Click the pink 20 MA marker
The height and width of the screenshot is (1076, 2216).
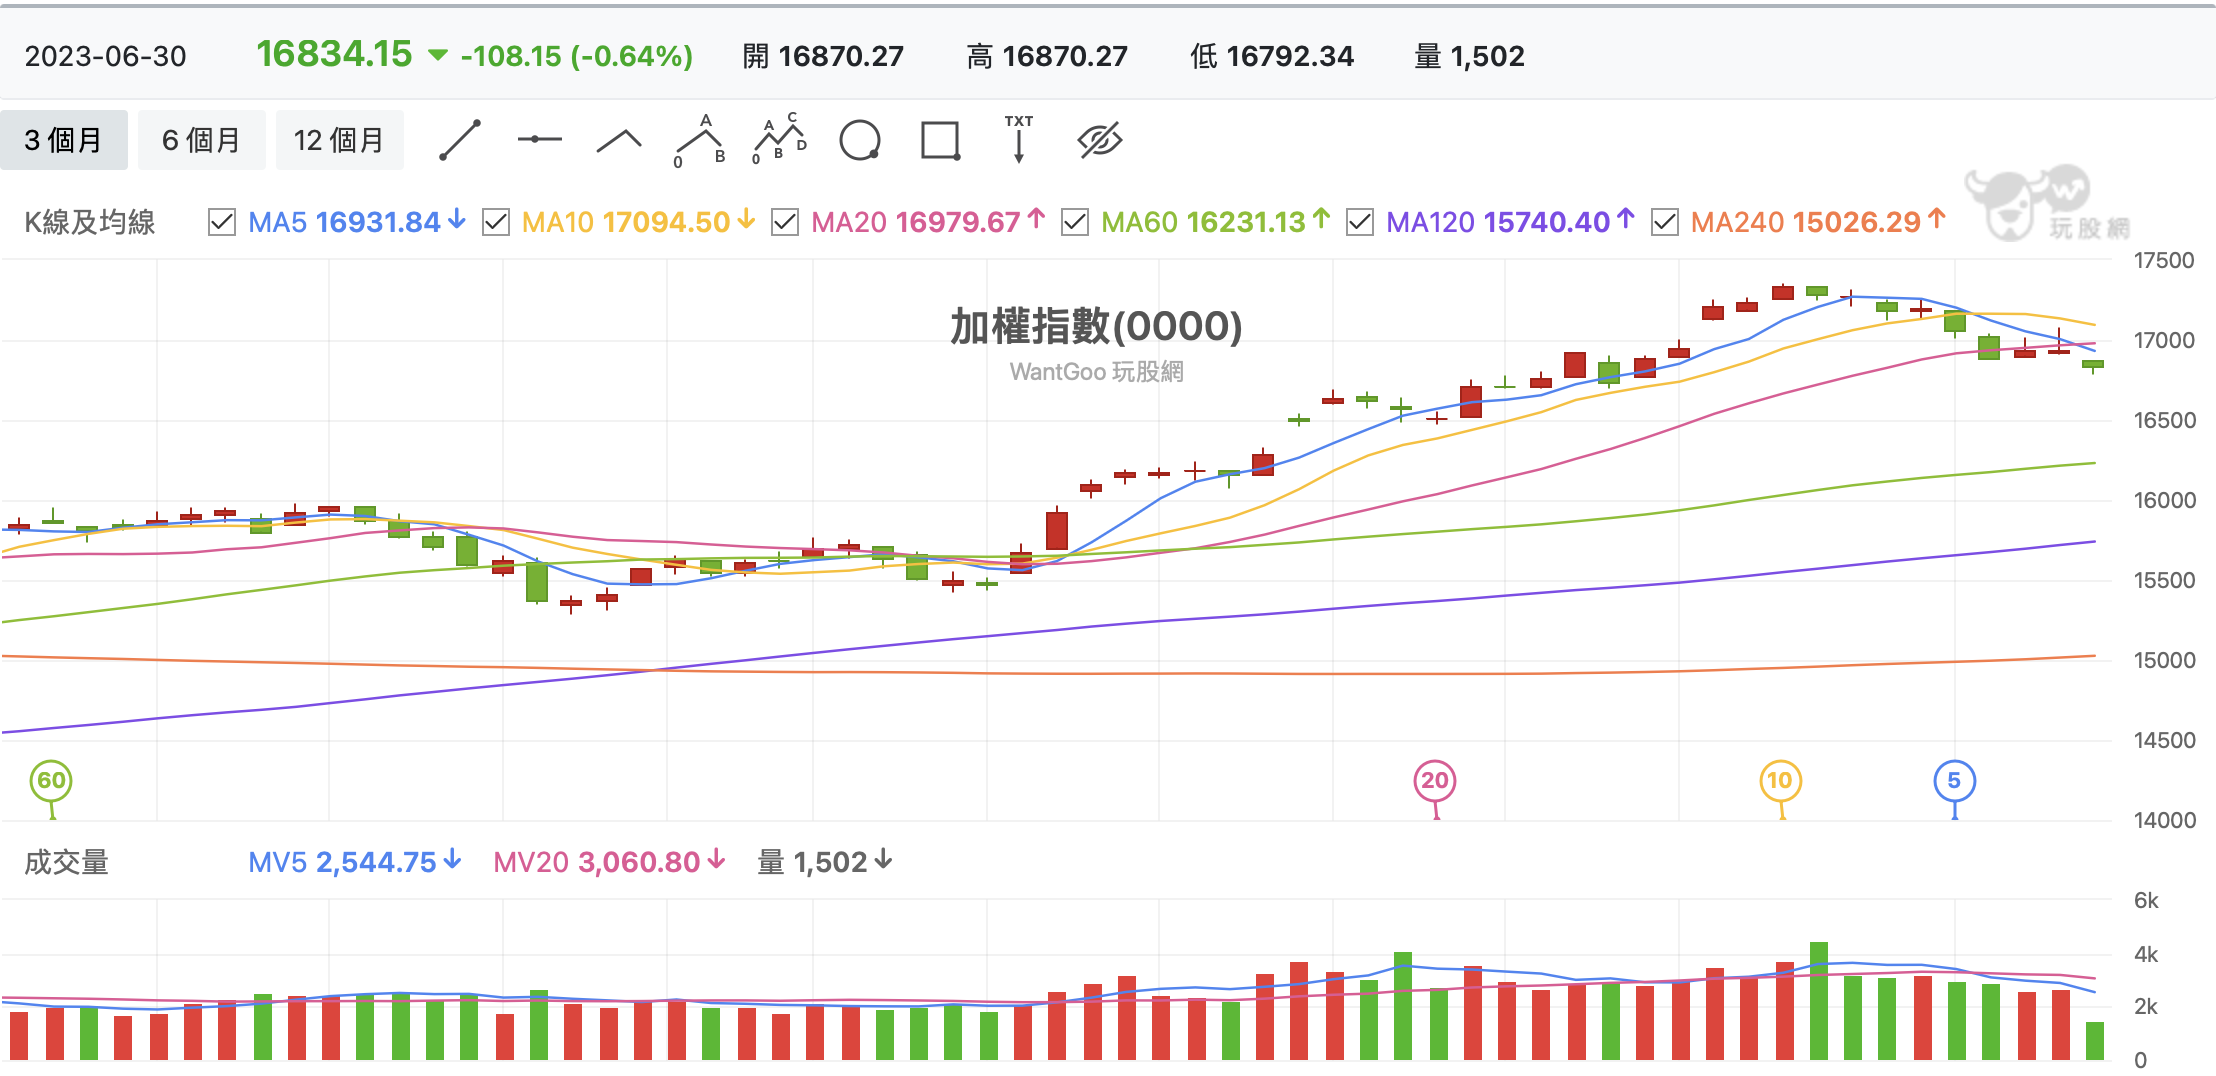(x=1435, y=781)
